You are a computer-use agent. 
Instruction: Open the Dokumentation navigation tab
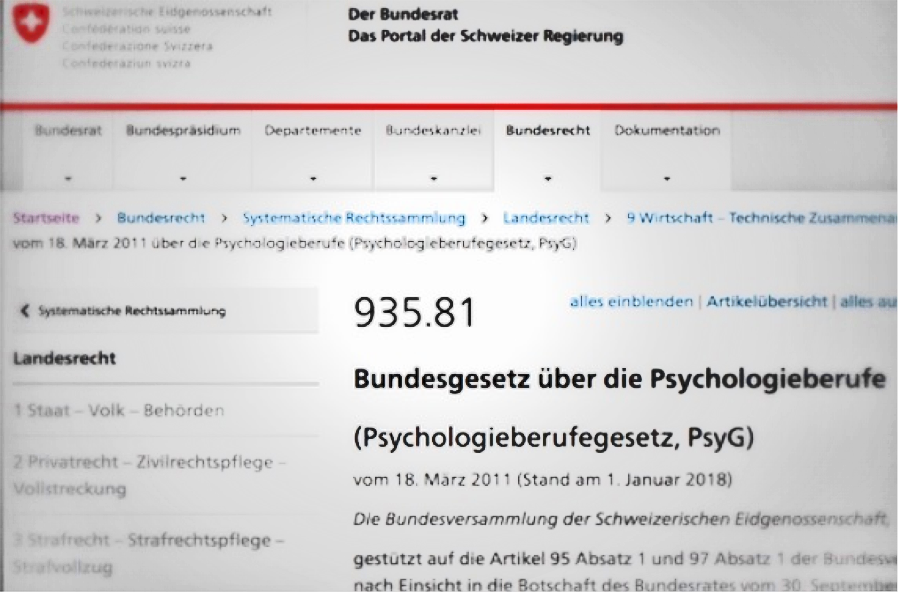(x=667, y=151)
